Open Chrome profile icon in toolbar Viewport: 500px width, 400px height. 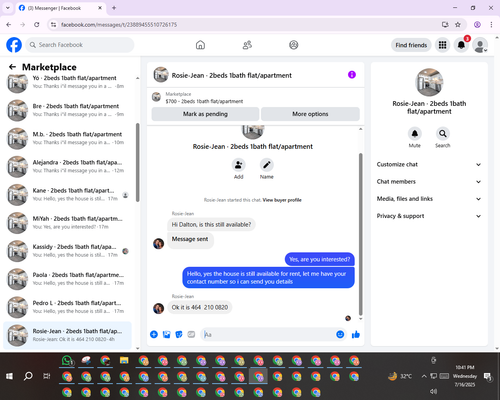[477, 25]
